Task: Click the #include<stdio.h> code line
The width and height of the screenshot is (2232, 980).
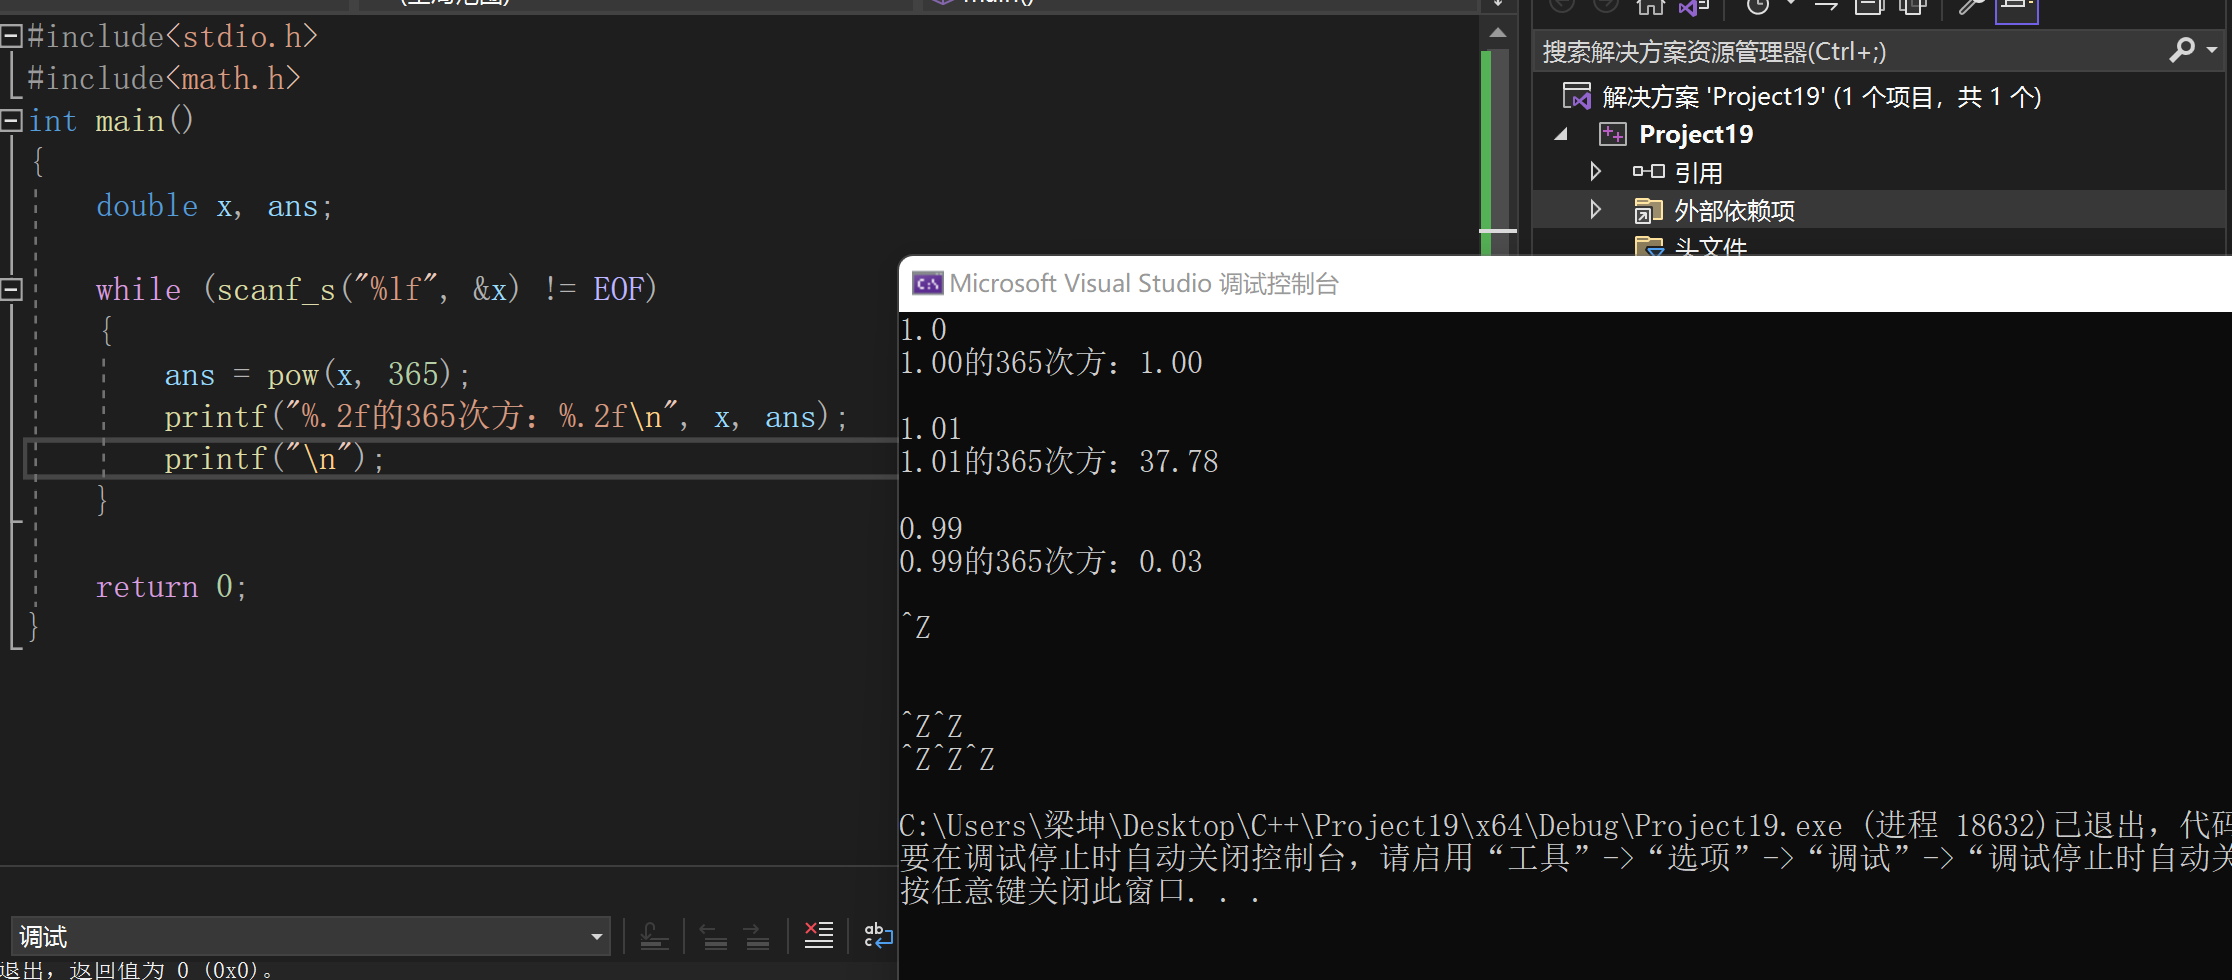Action: [x=172, y=37]
